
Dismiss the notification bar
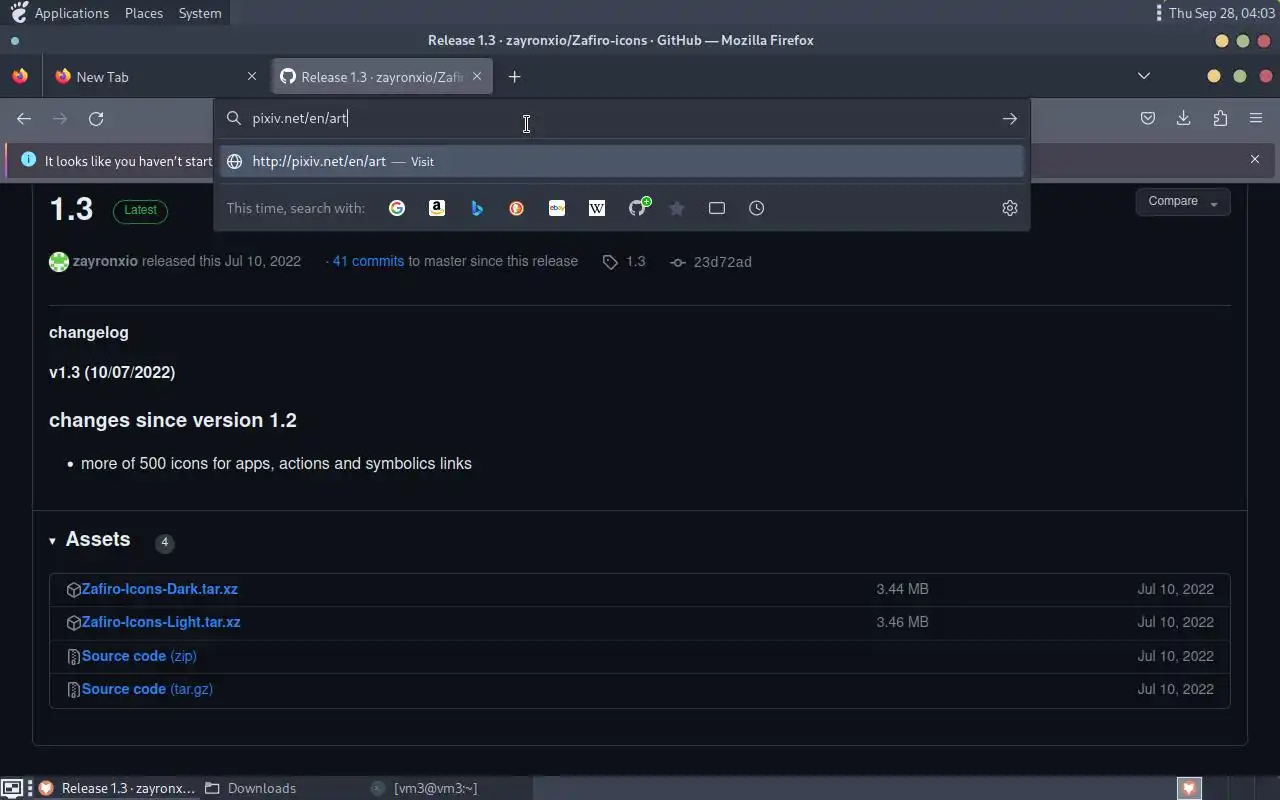1255,159
